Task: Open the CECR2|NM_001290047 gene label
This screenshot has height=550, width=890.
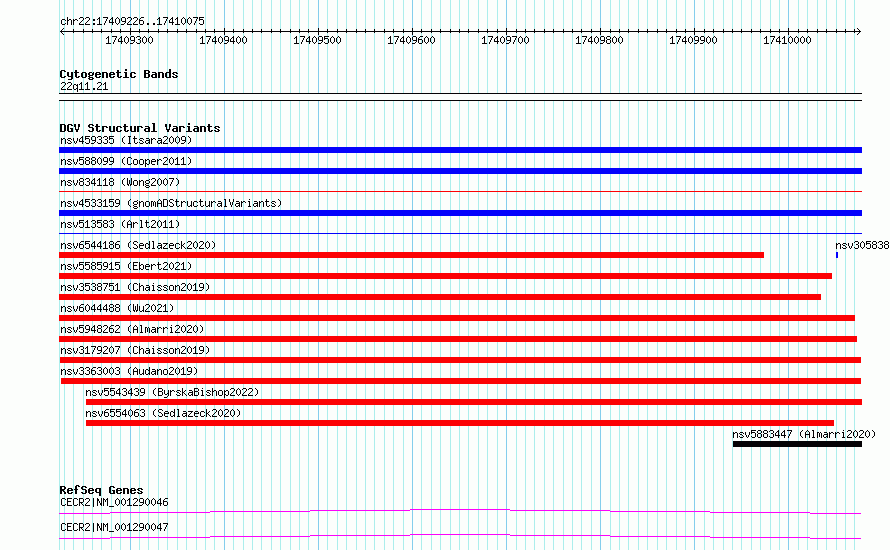Action: pyautogui.click(x=114, y=527)
